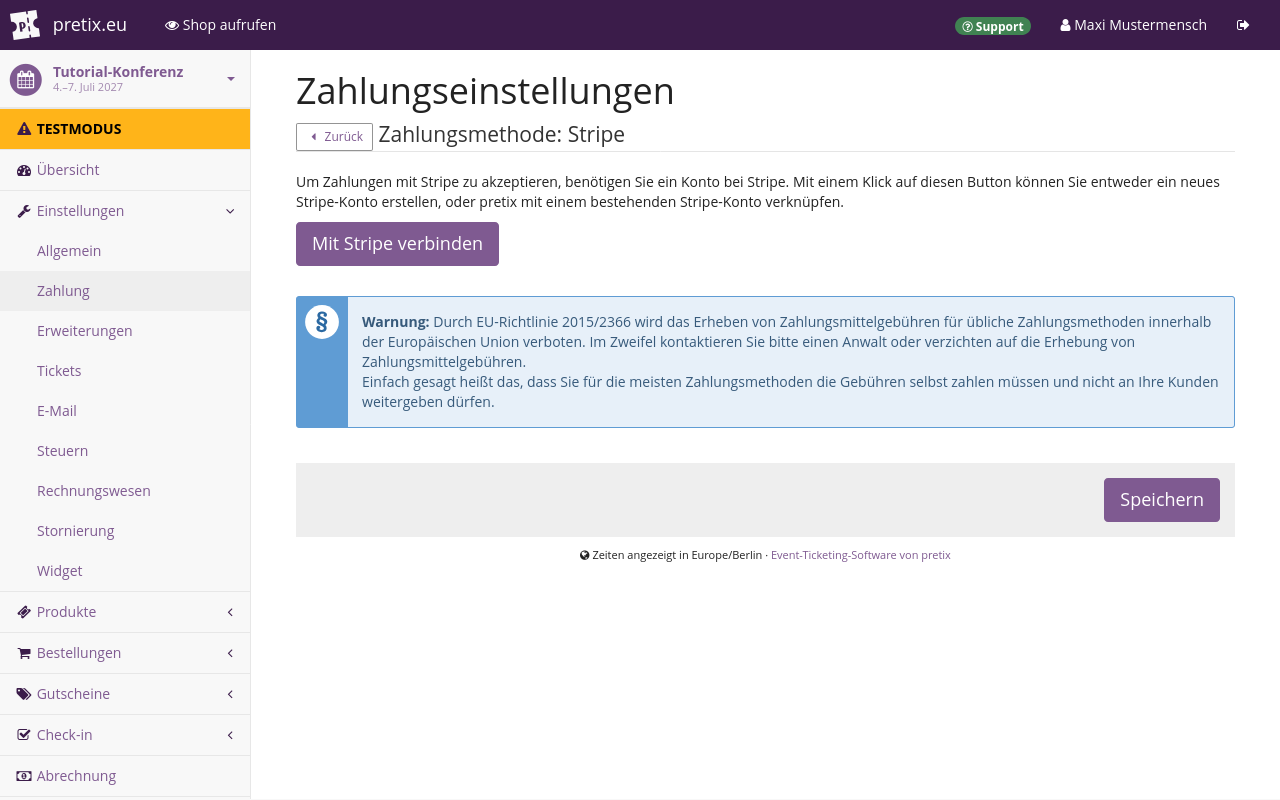The image size is (1280, 800).
Task: Open Rechnungswesen settings
Action: coord(125,491)
